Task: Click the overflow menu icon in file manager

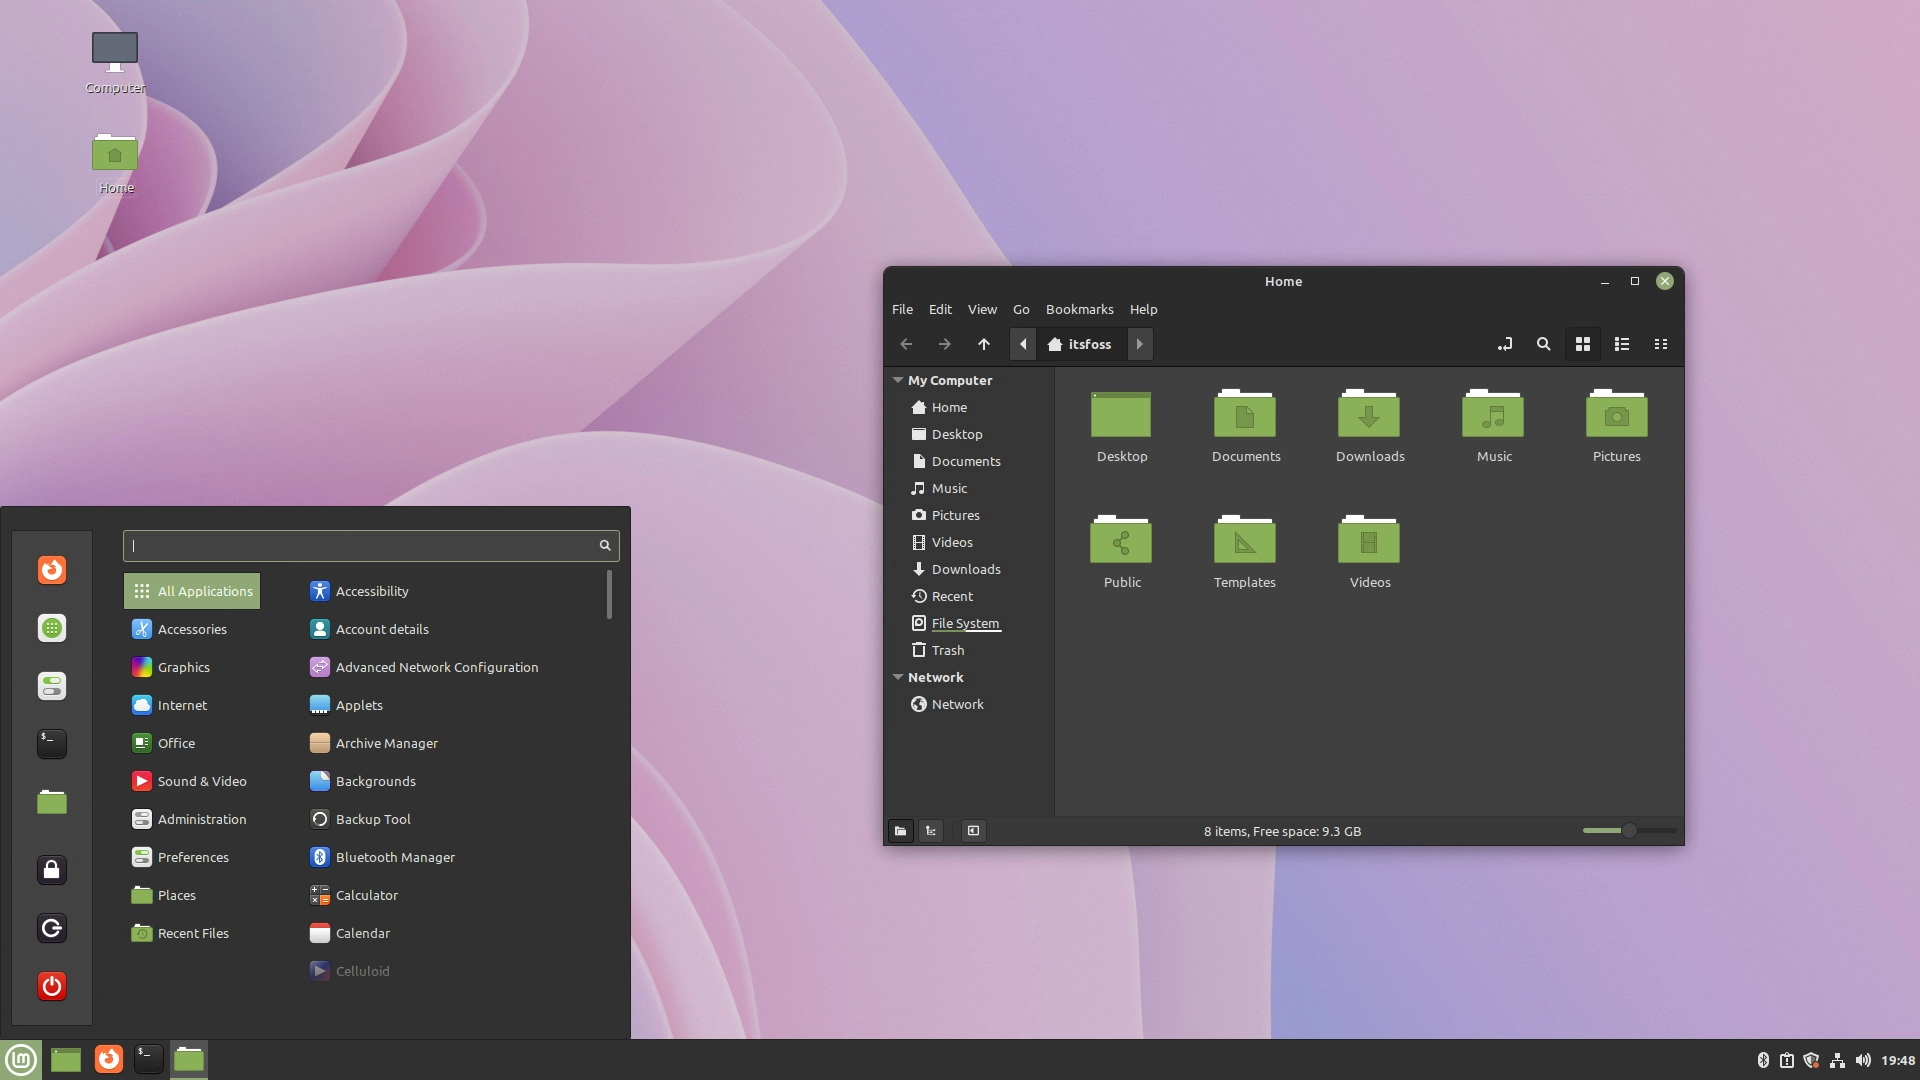Action: 1660,344
